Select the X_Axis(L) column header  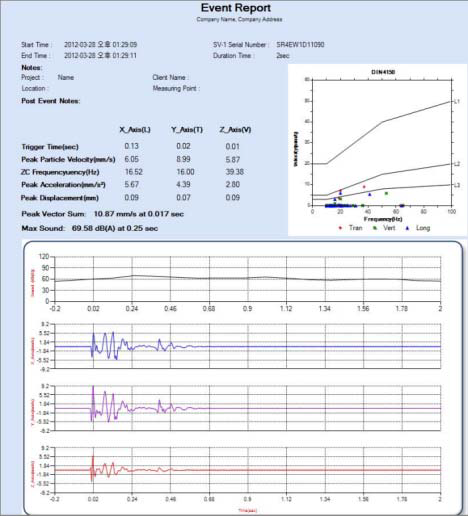click(135, 130)
